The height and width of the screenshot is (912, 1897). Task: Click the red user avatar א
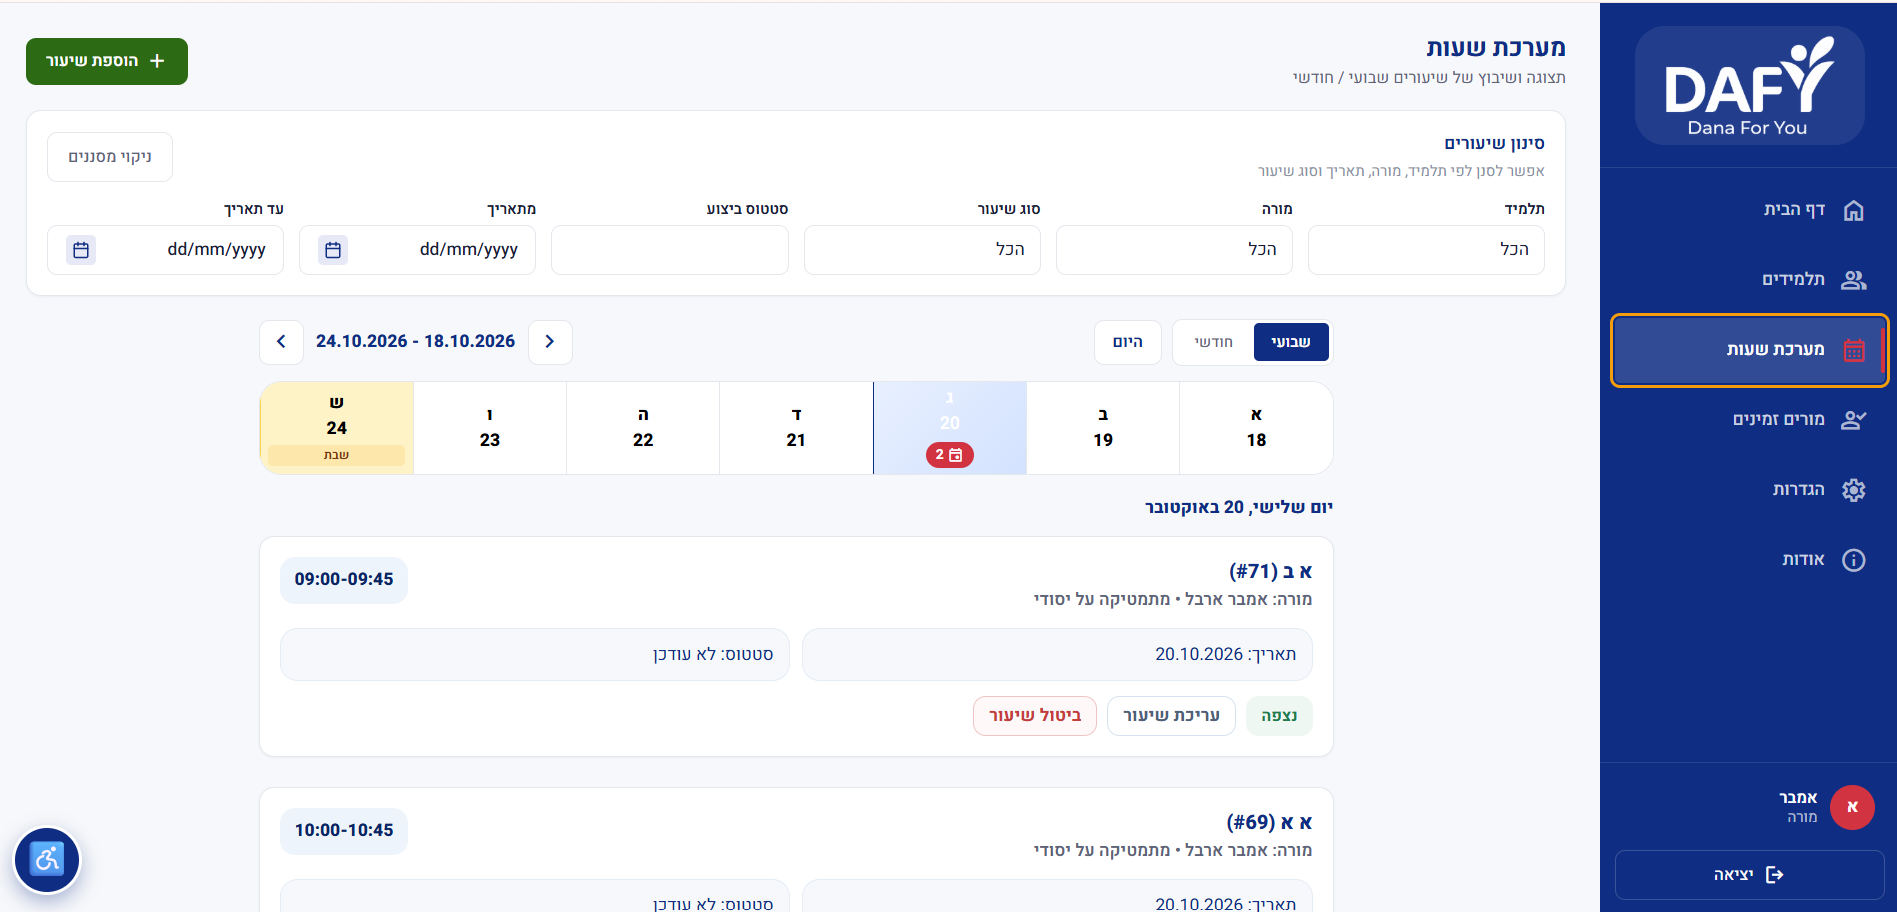[x=1852, y=807]
